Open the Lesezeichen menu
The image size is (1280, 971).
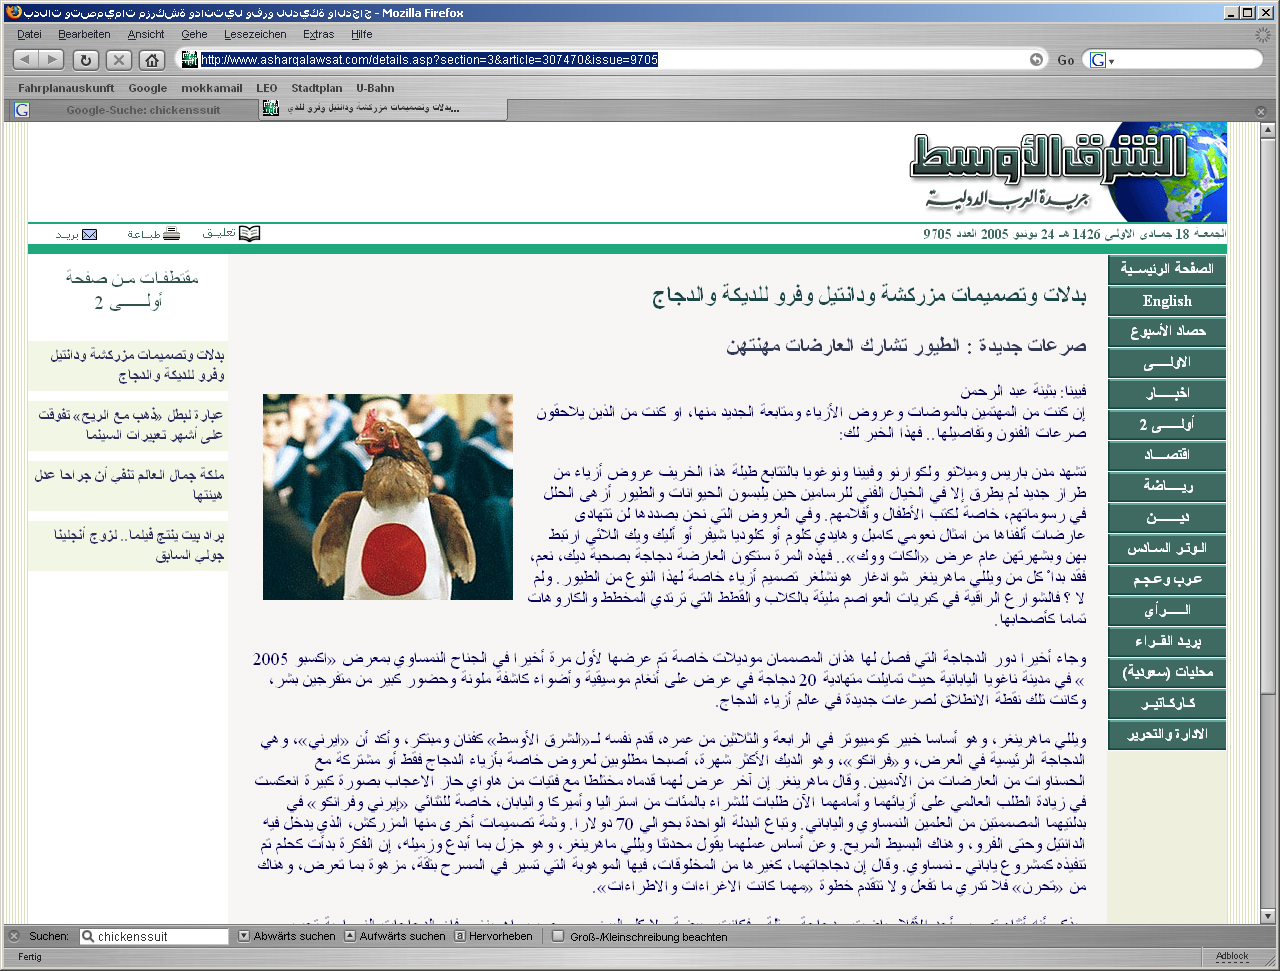[255, 34]
